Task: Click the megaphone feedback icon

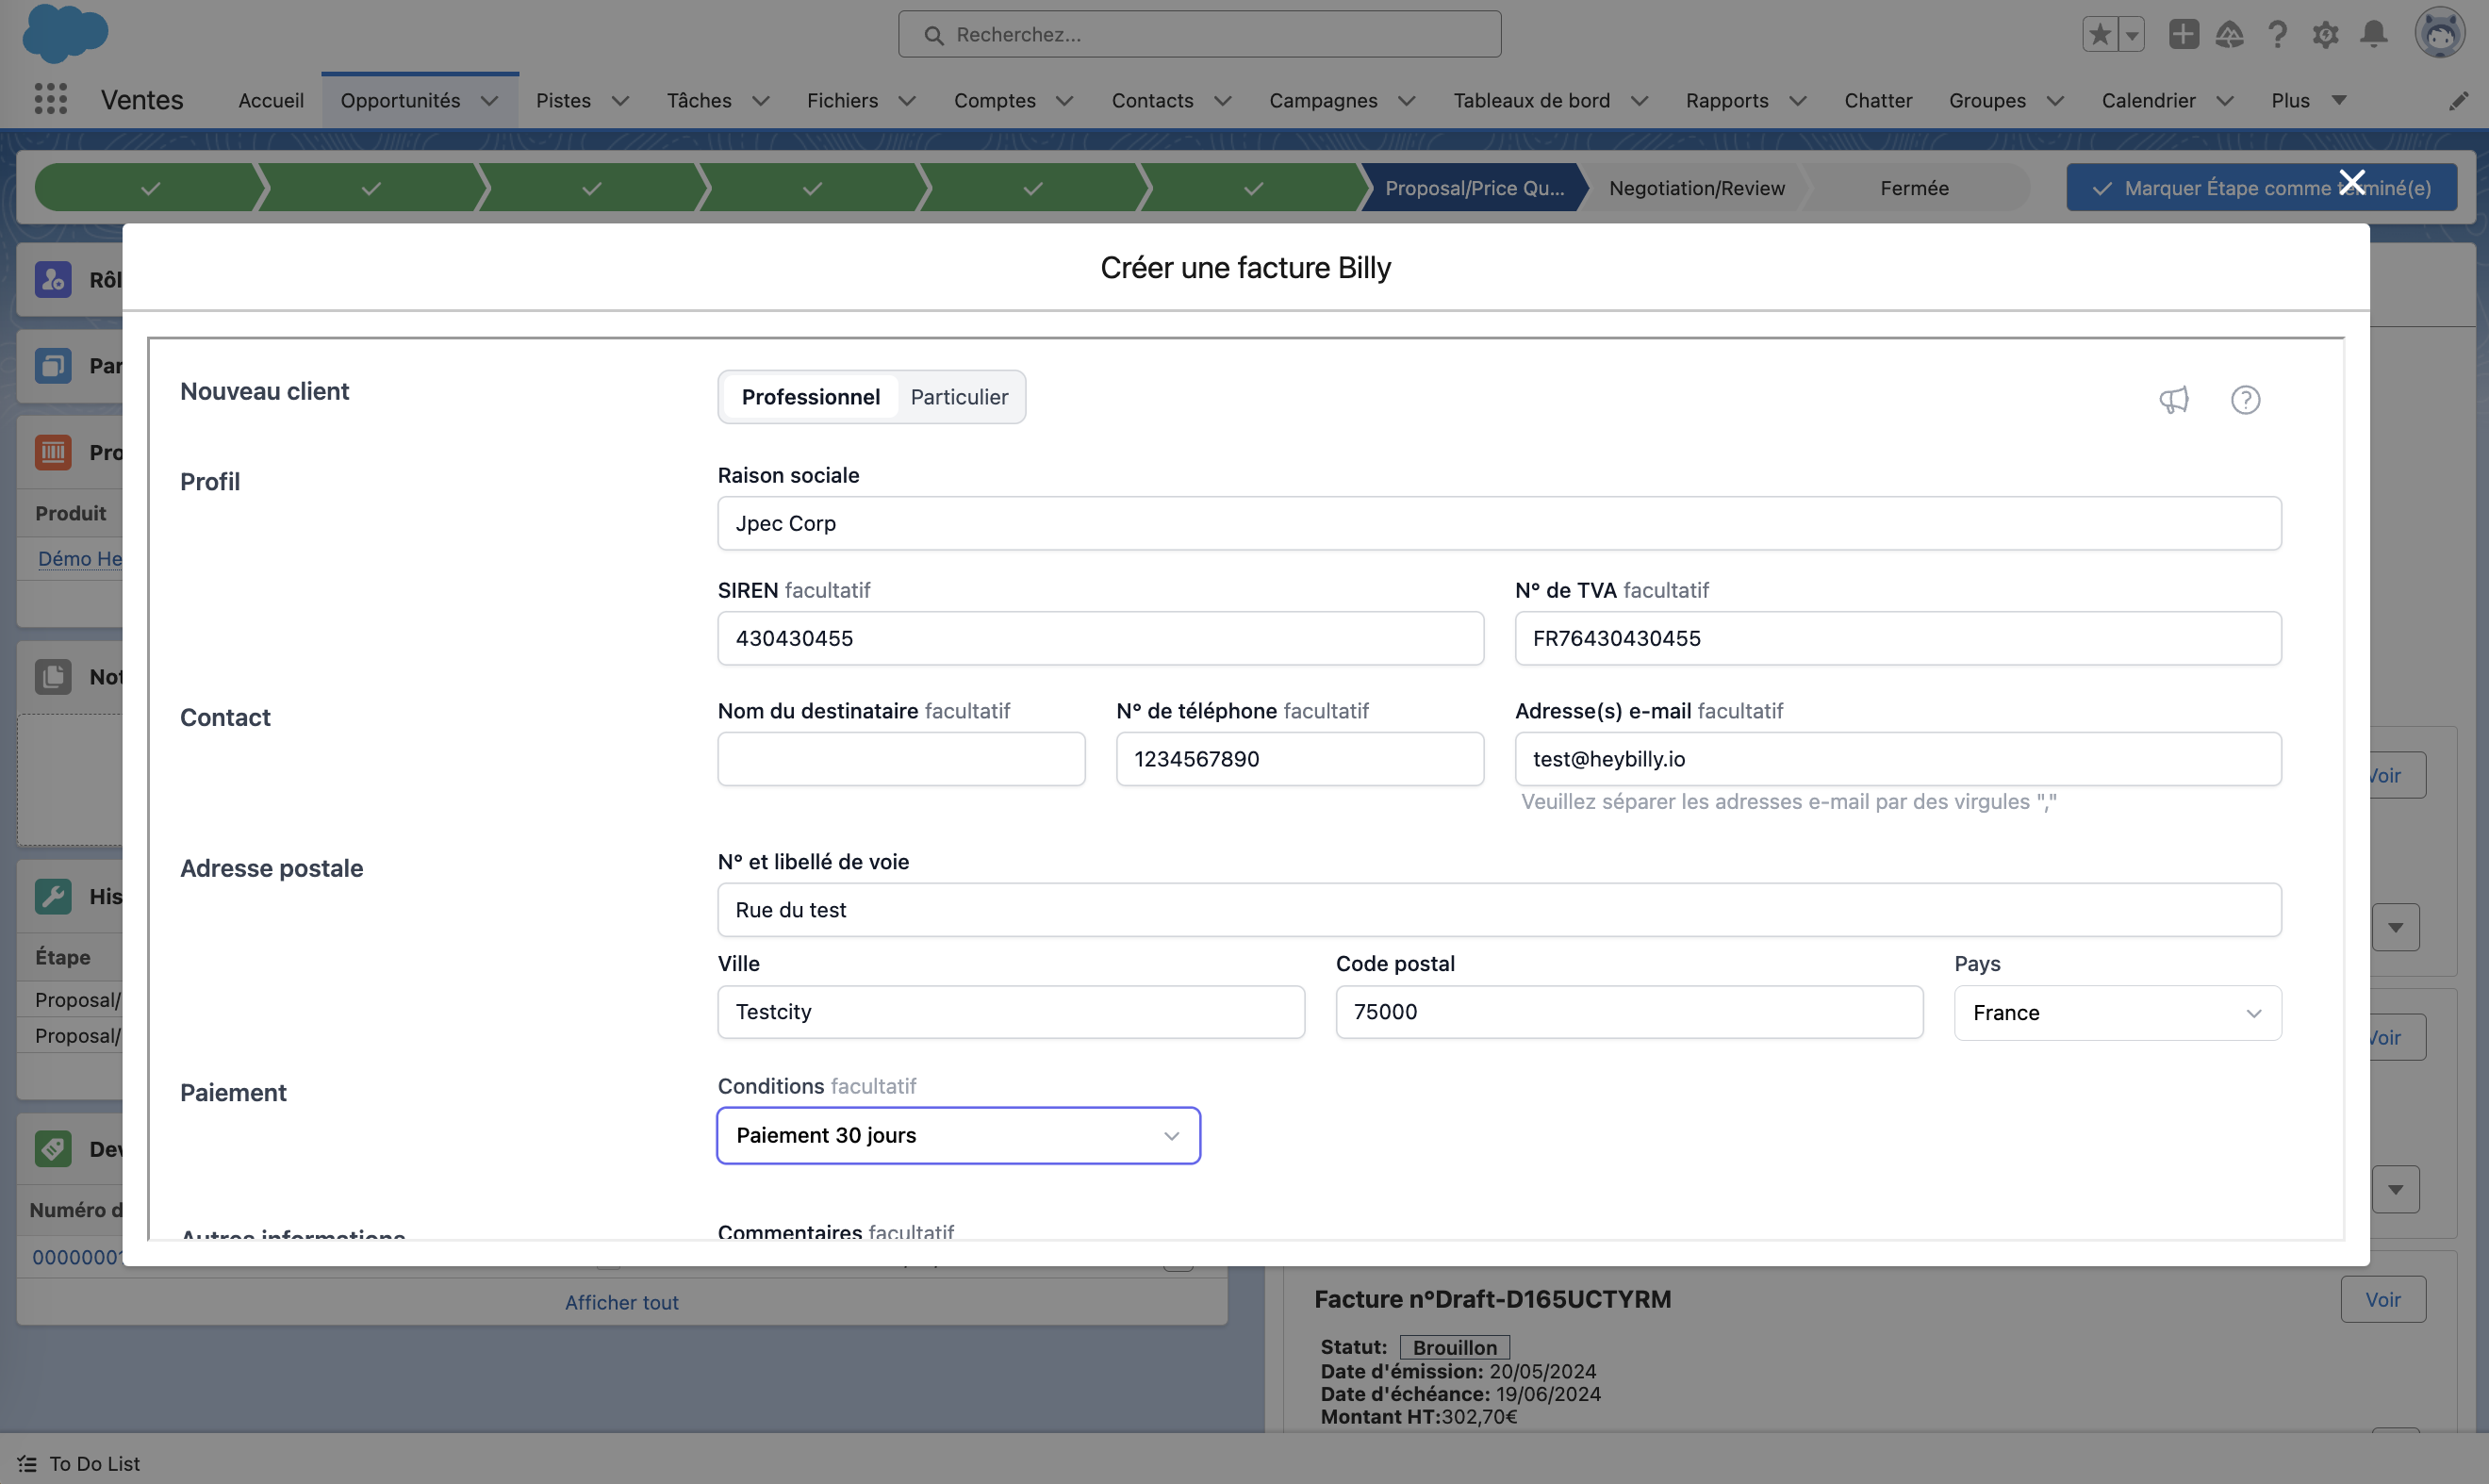Action: pos(2174,400)
